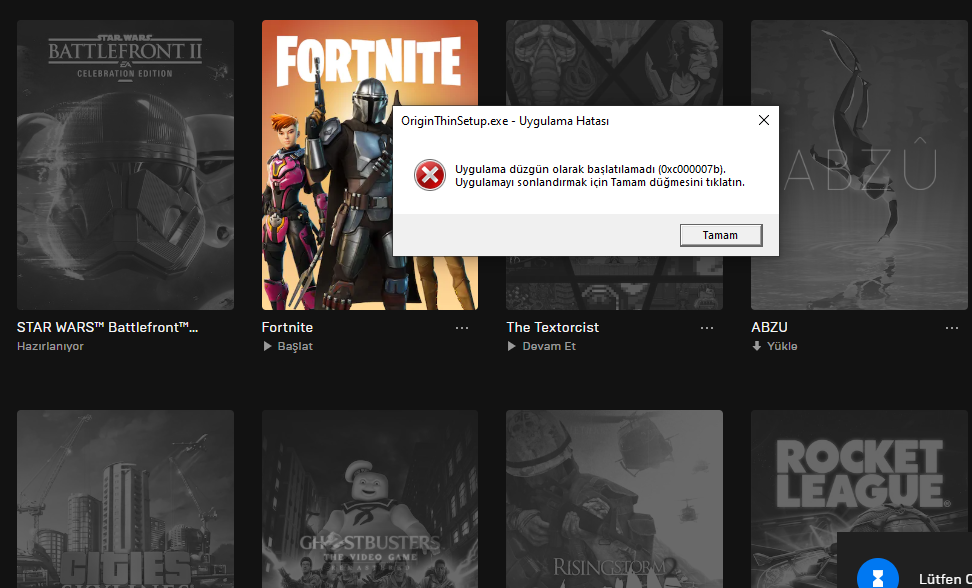Close the OriginThinSetup.exe error dialog

pyautogui.click(x=764, y=120)
